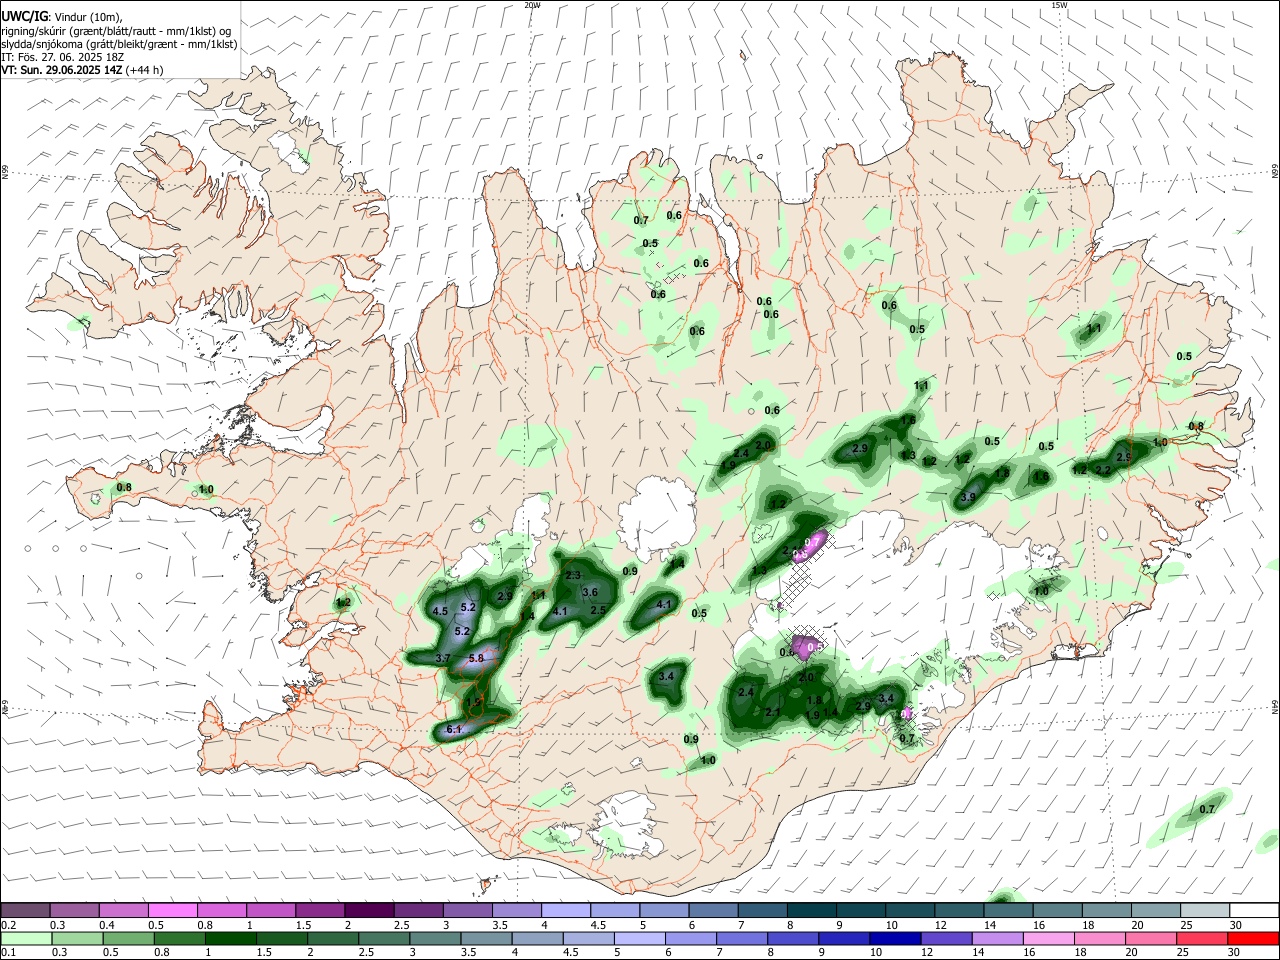Screen dimensions: 1280x960
Task: Select the 0.2–0.3 swatch in the upper legend row
Action: pos(25,911)
